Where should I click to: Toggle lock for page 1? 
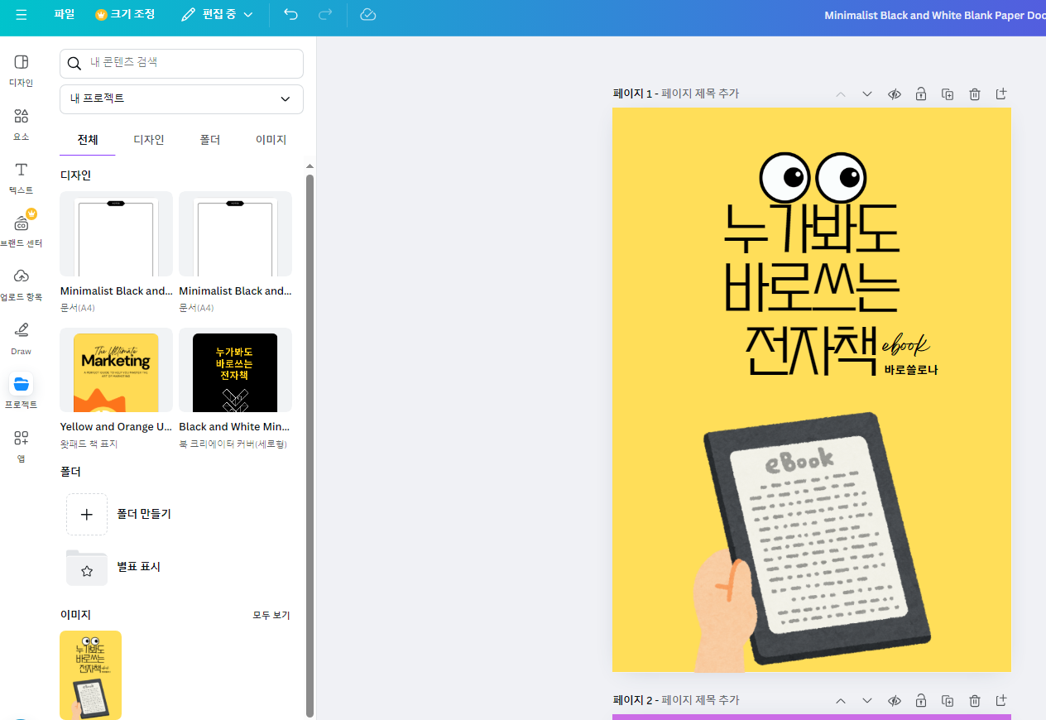tap(921, 94)
